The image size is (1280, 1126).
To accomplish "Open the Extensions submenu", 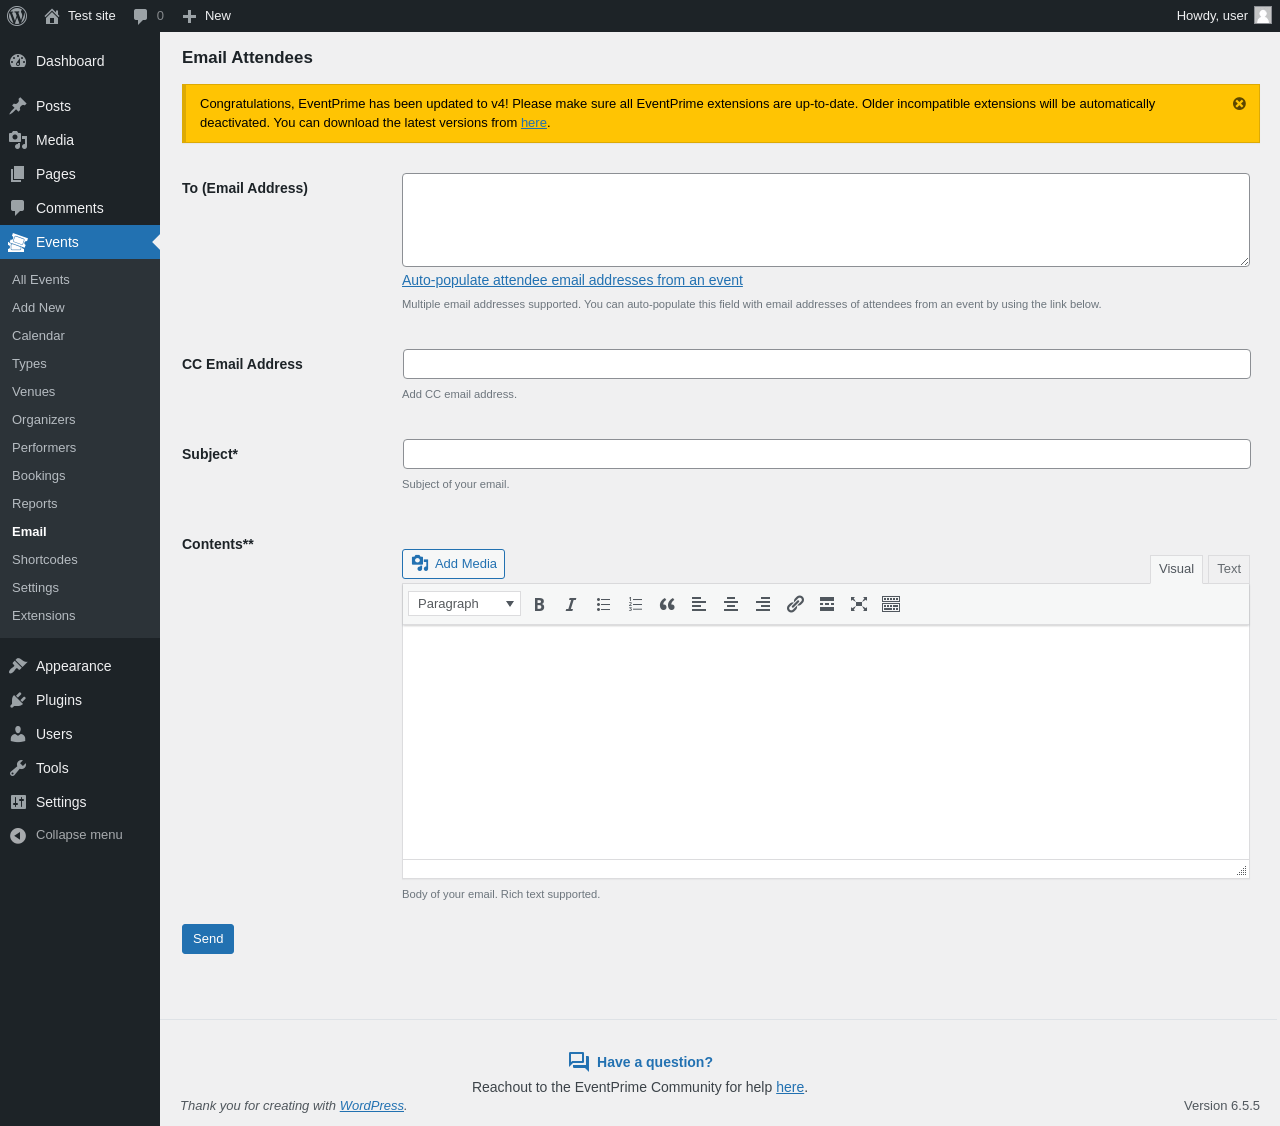I will tap(80, 616).
